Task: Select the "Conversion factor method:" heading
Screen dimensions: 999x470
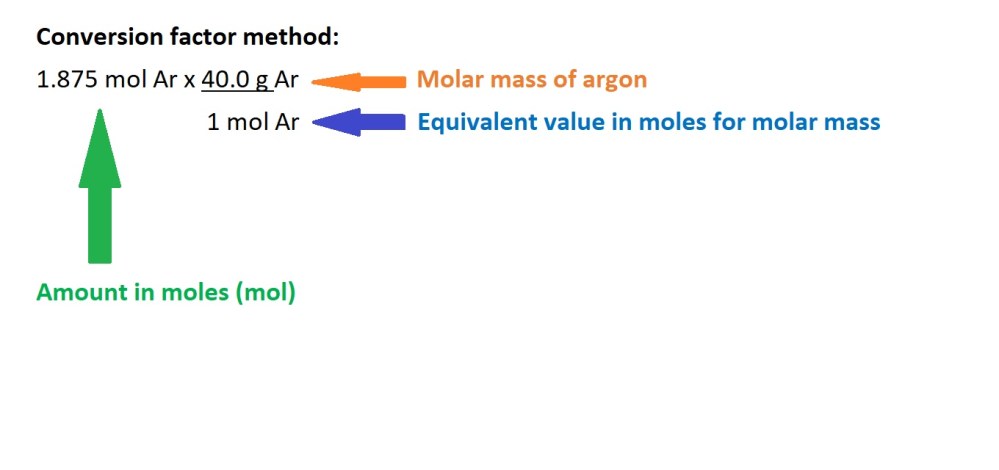Action: [x=188, y=38]
